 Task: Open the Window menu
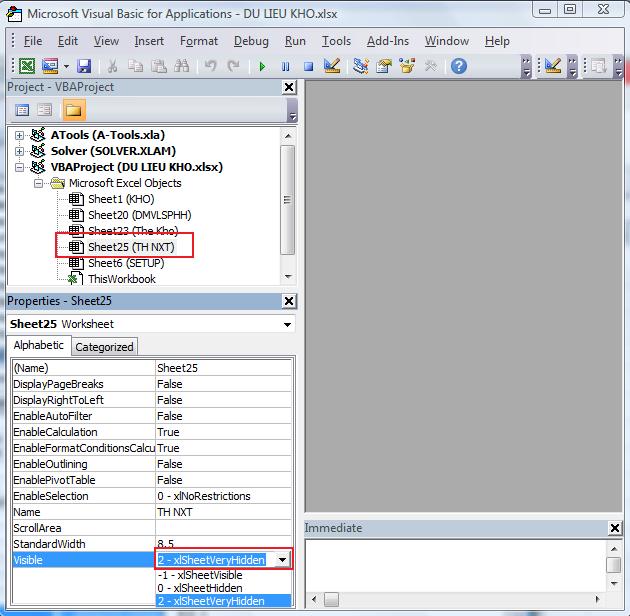pyautogui.click(x=447, y=41)
